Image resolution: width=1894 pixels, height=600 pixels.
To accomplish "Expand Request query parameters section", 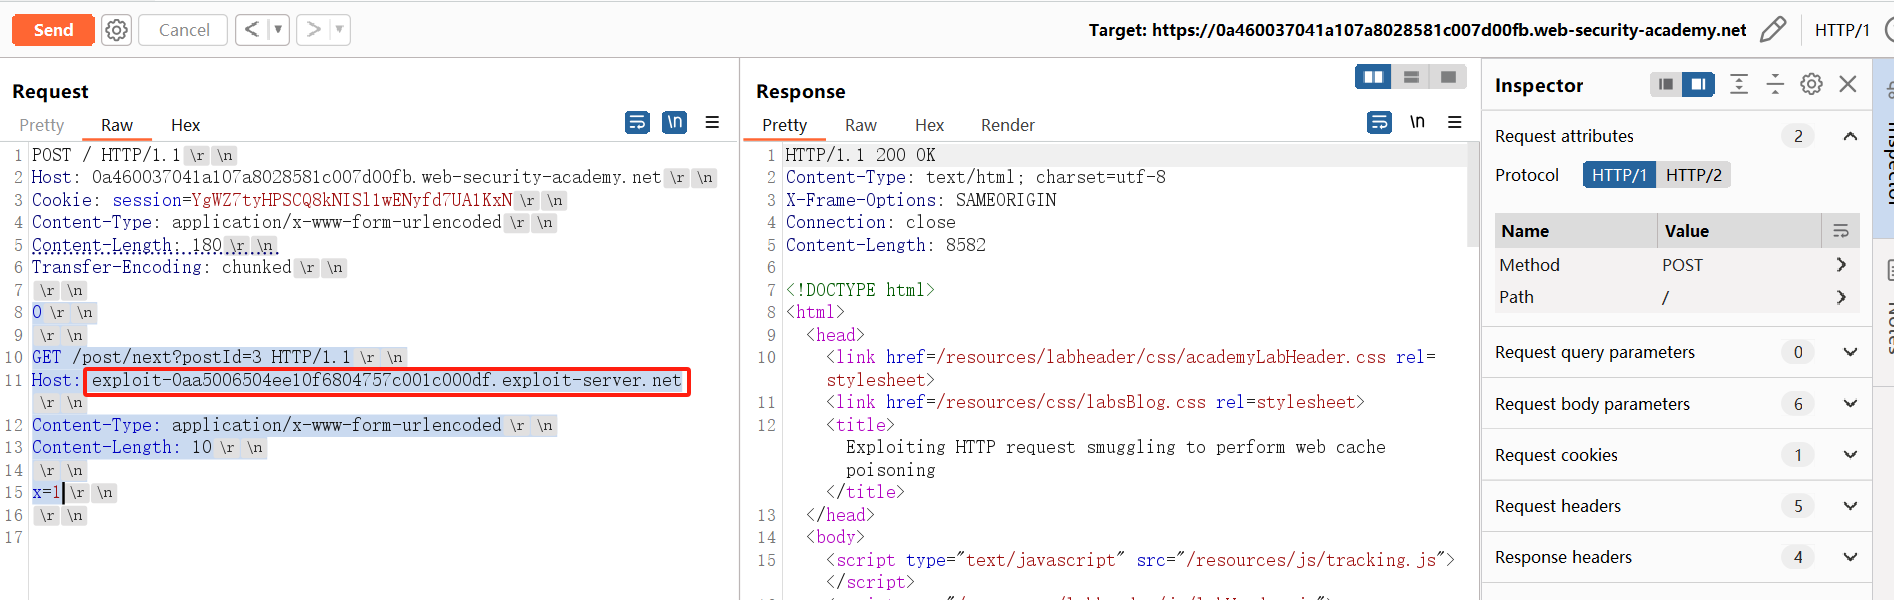I will (1850, 352).
